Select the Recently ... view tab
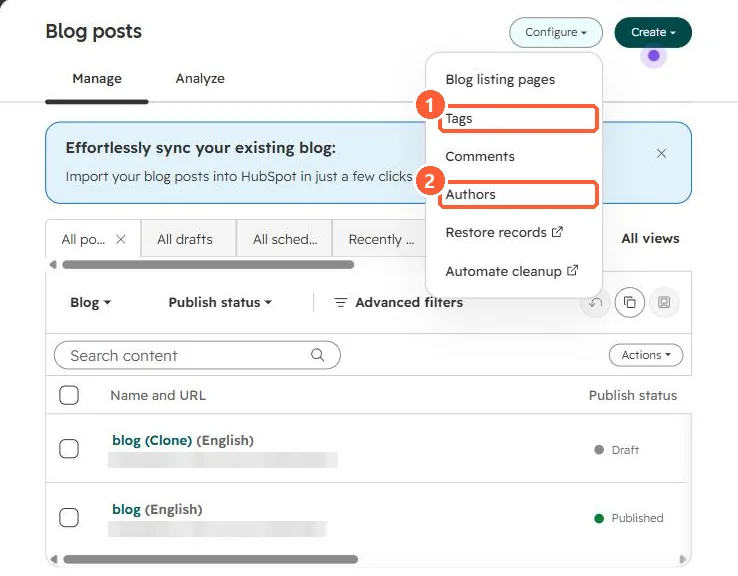This screenshot has width=738, height=576. click(380, 239)
